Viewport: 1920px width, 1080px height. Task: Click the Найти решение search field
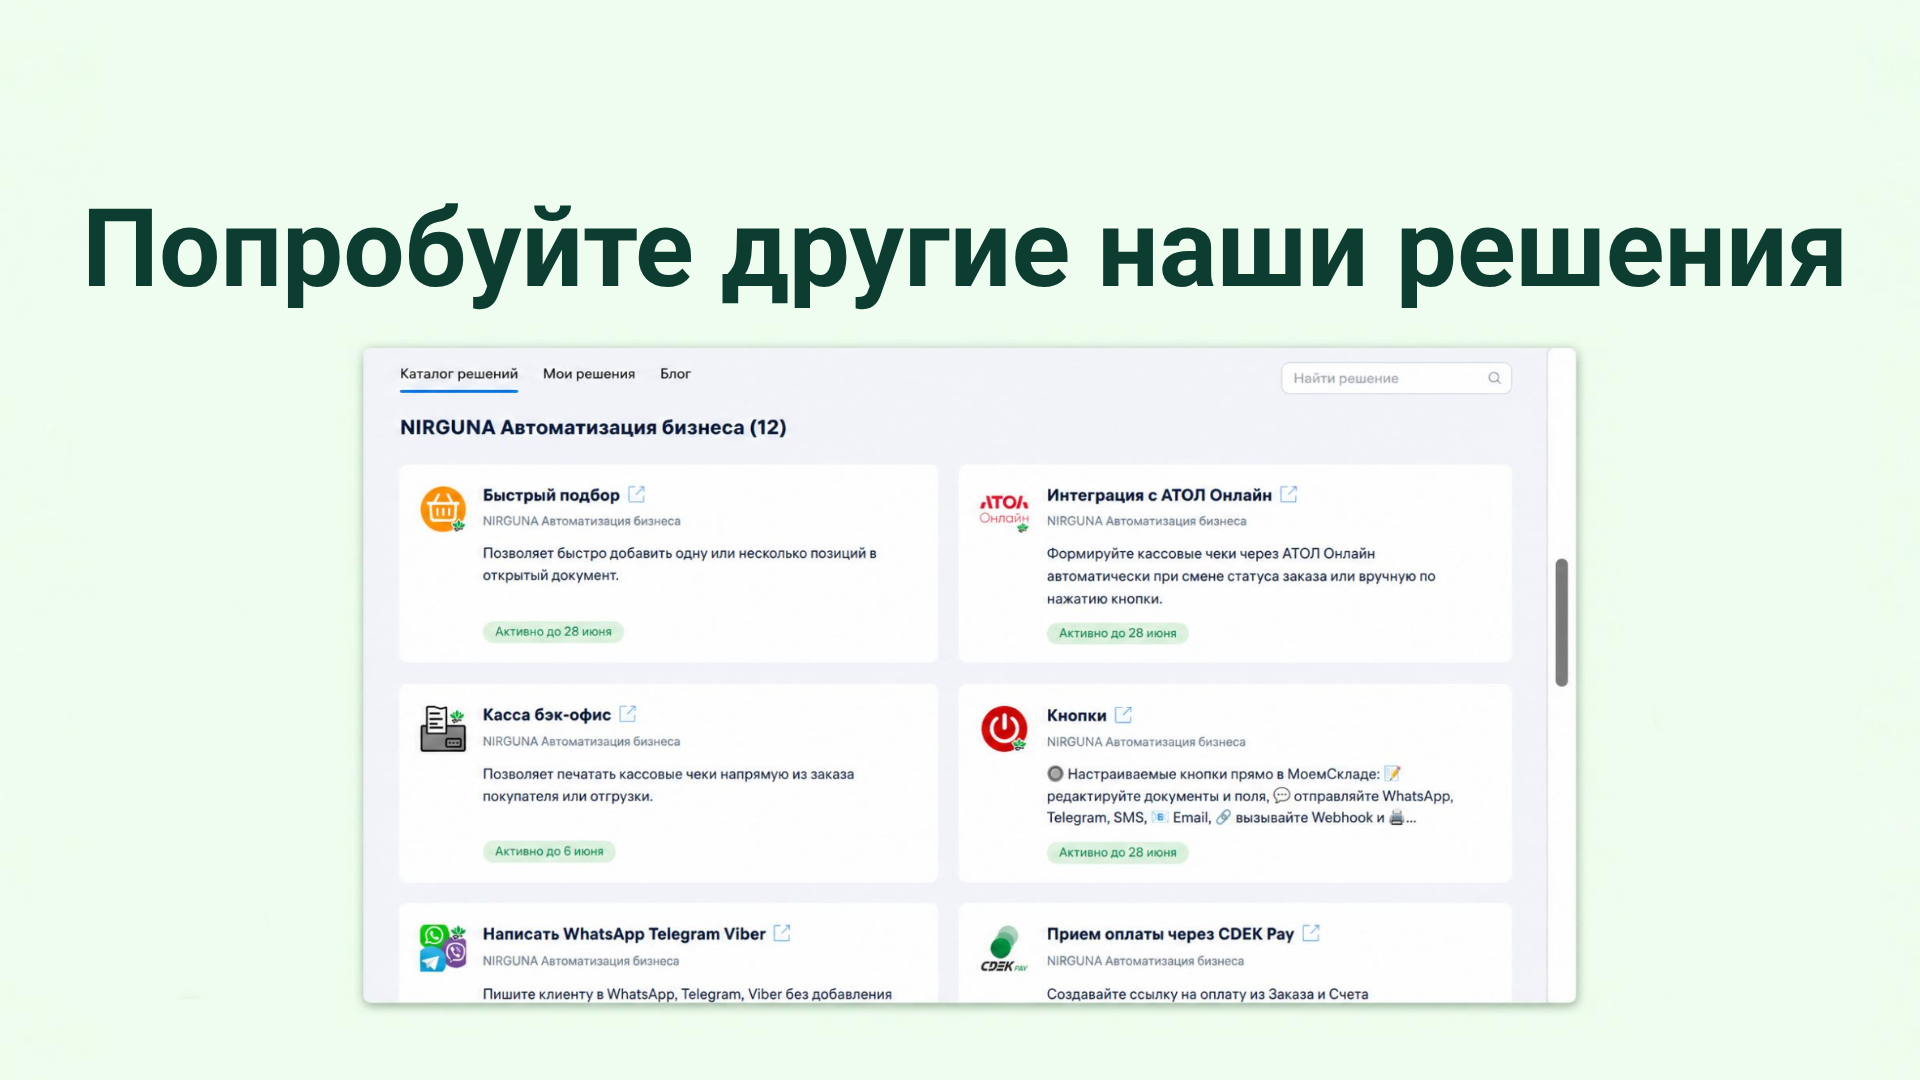[1396, 378]
